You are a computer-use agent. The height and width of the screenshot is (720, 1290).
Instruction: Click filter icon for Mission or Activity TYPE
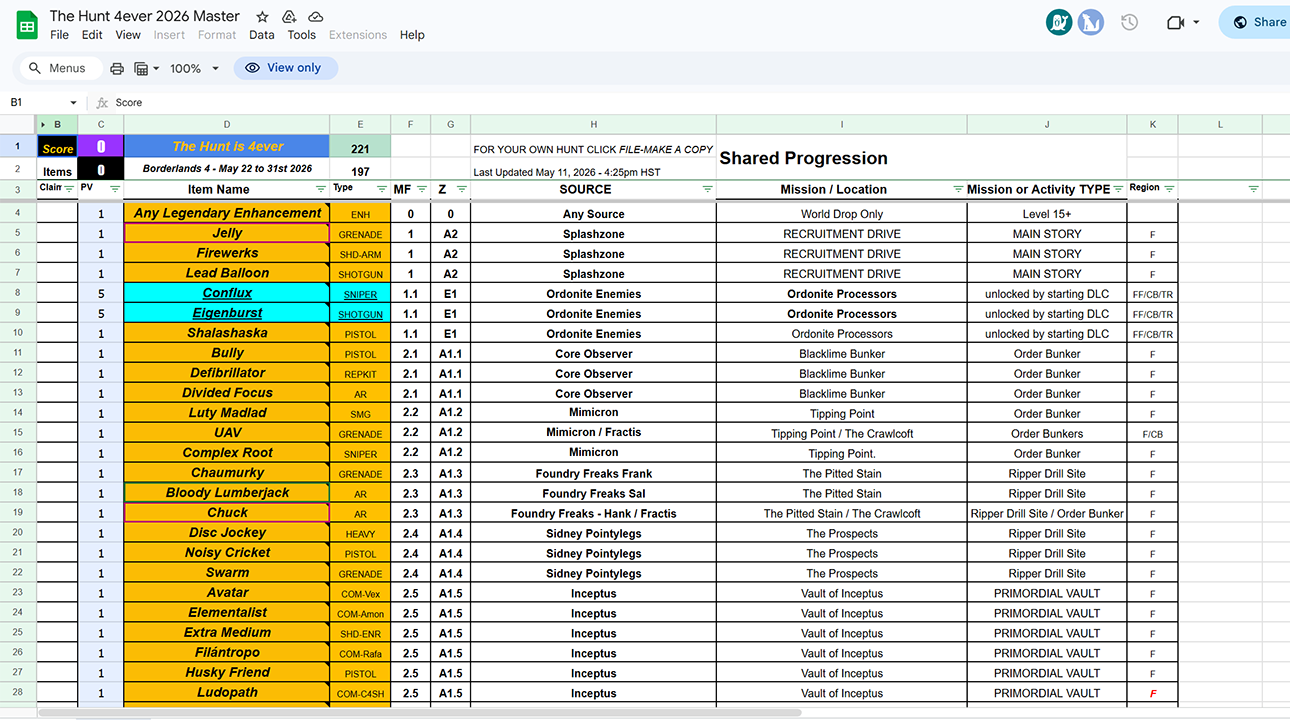tap(1118, 189)
